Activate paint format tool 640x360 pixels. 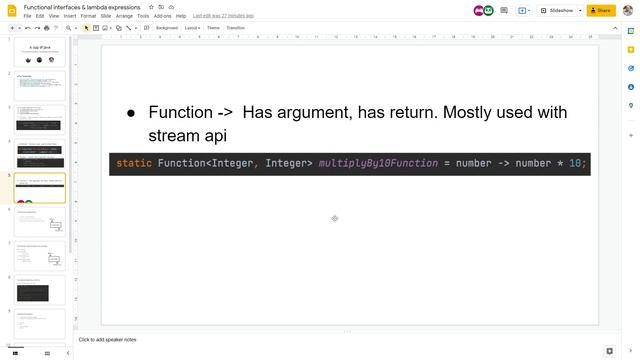coord(56,28)
